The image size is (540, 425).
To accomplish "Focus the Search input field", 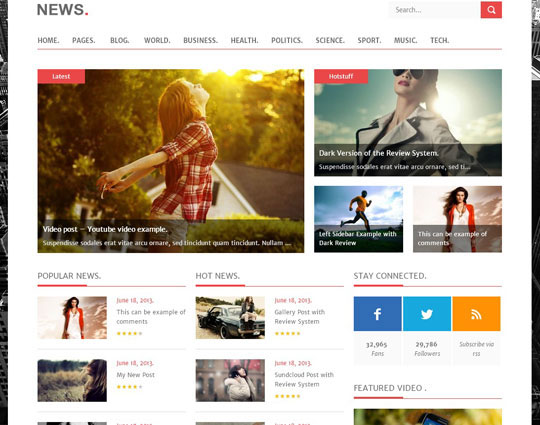I will tap(435, 10).
